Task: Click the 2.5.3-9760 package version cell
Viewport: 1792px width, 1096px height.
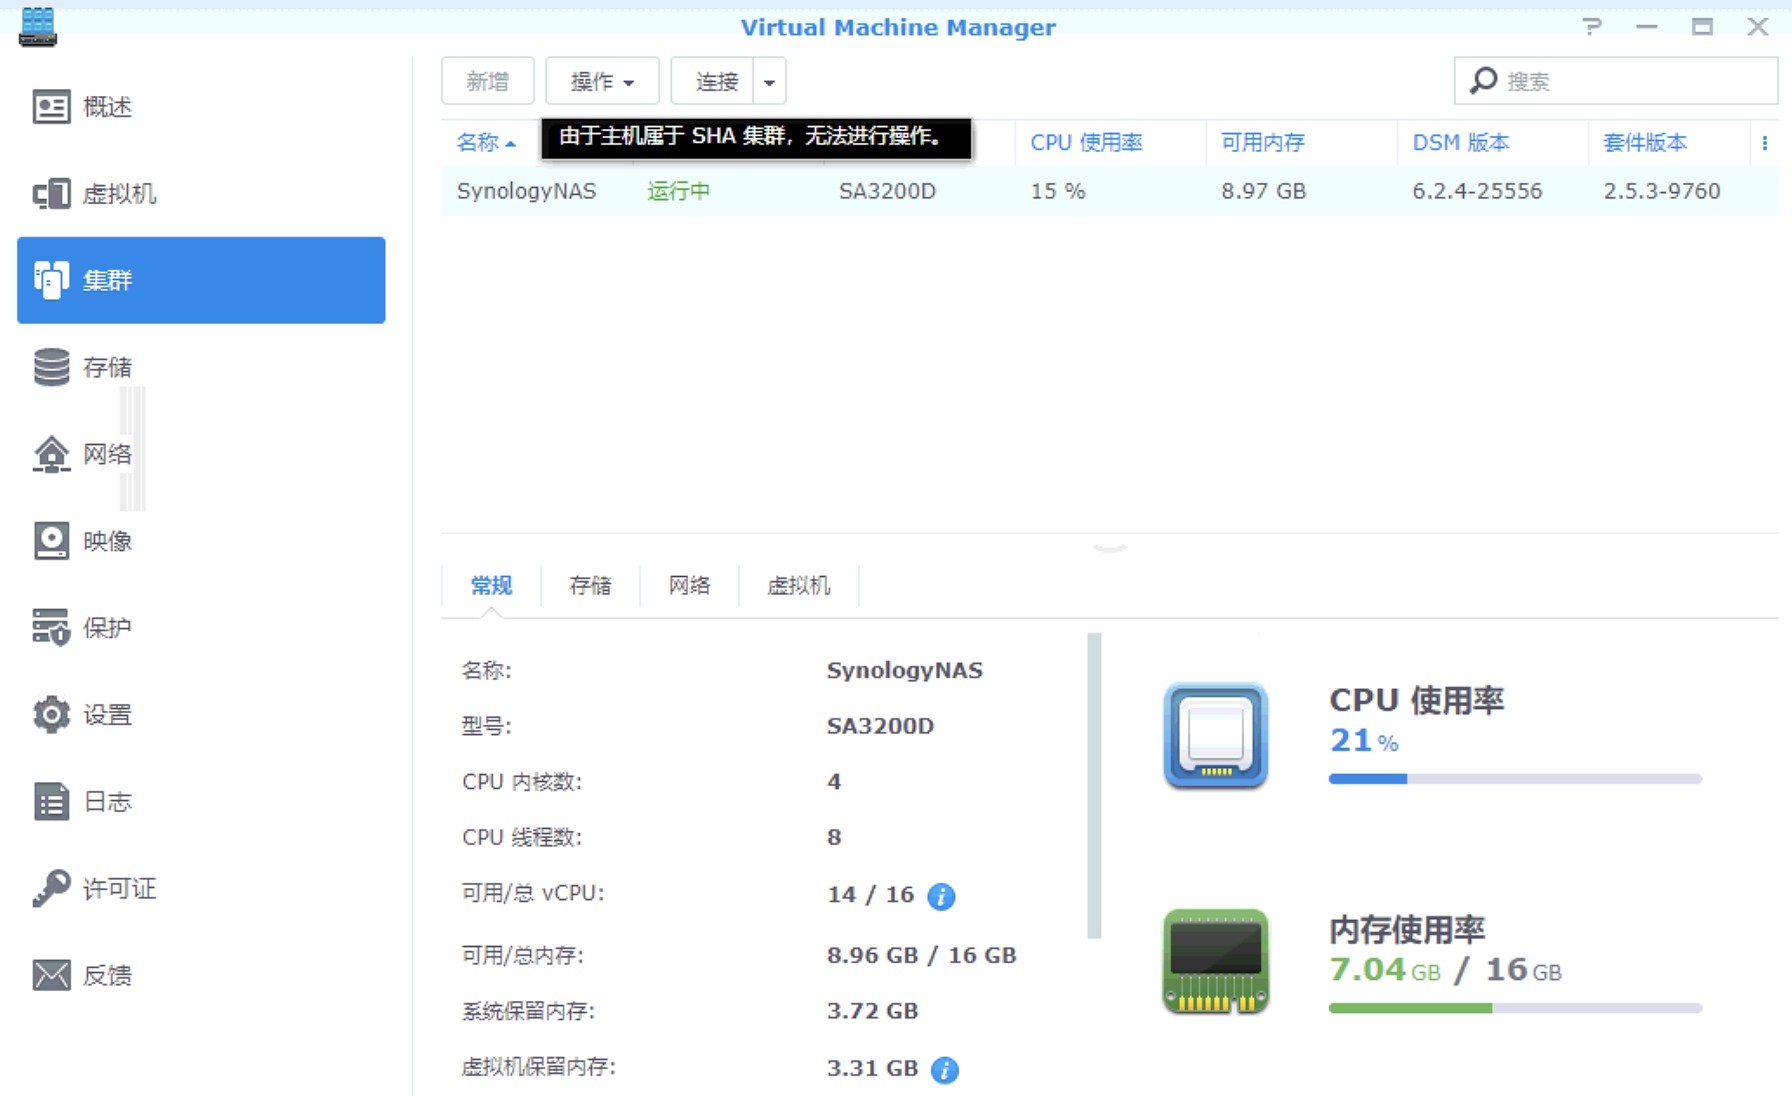Action: click(x=1662, y=191)
